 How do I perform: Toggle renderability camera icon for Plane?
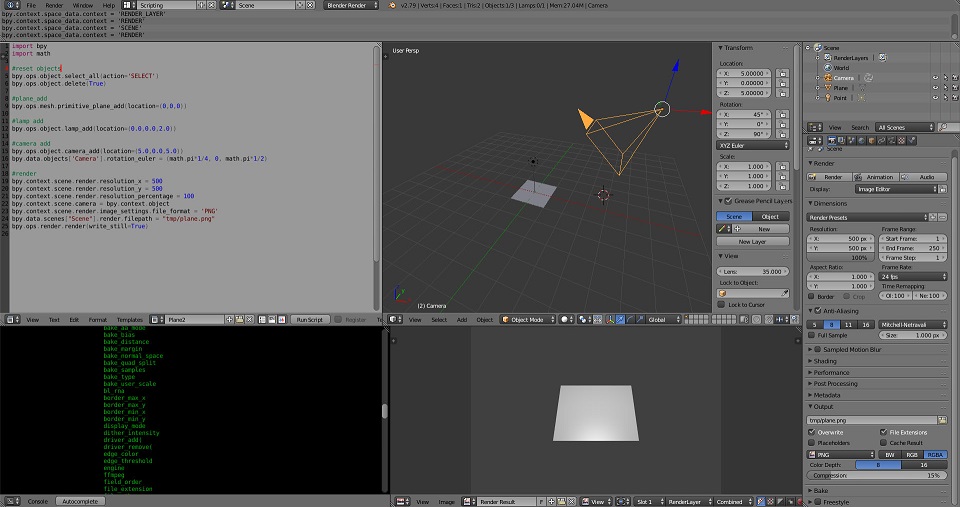pos(955,88)
